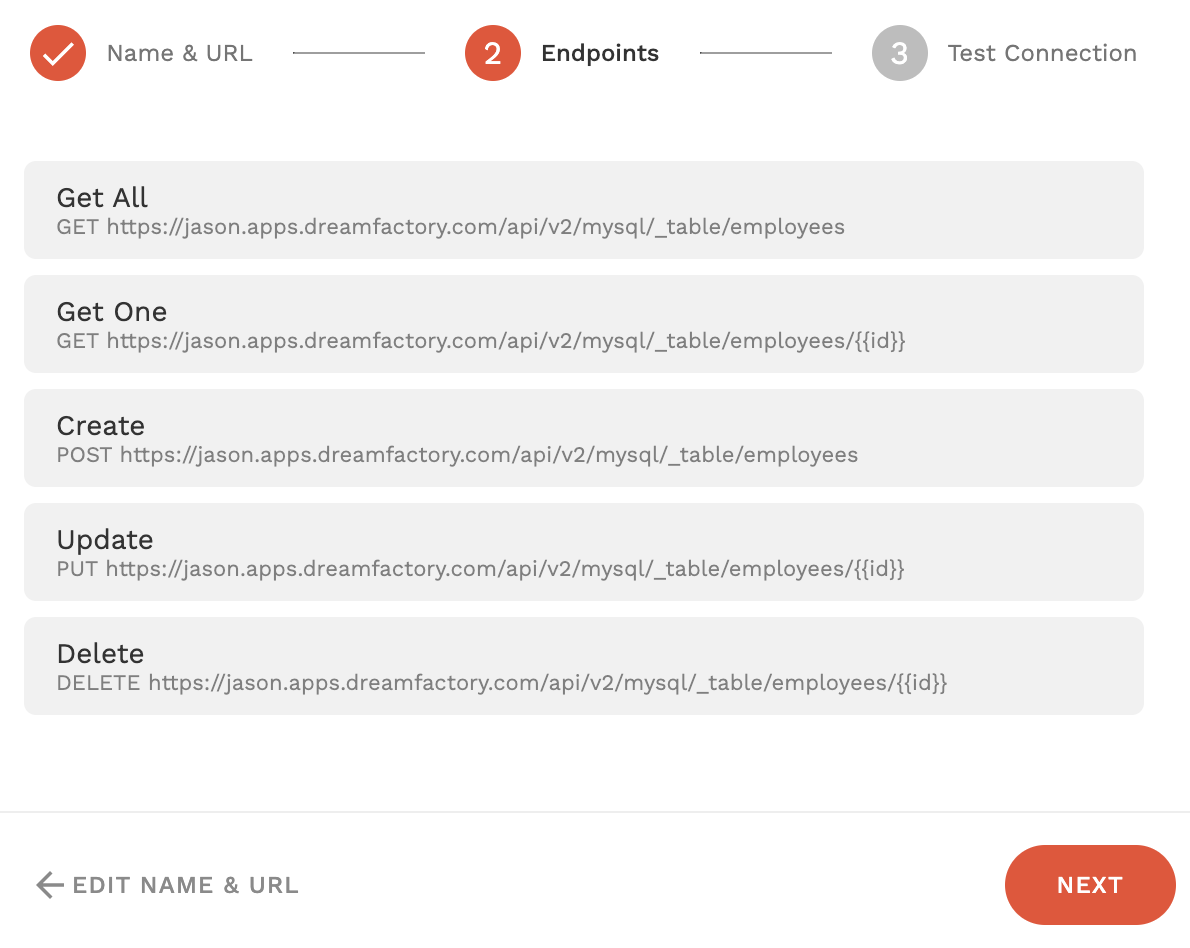Click the back arrow icon
Image resolution: width=1190 pixels, height=948 pixels.
point(49,885)
